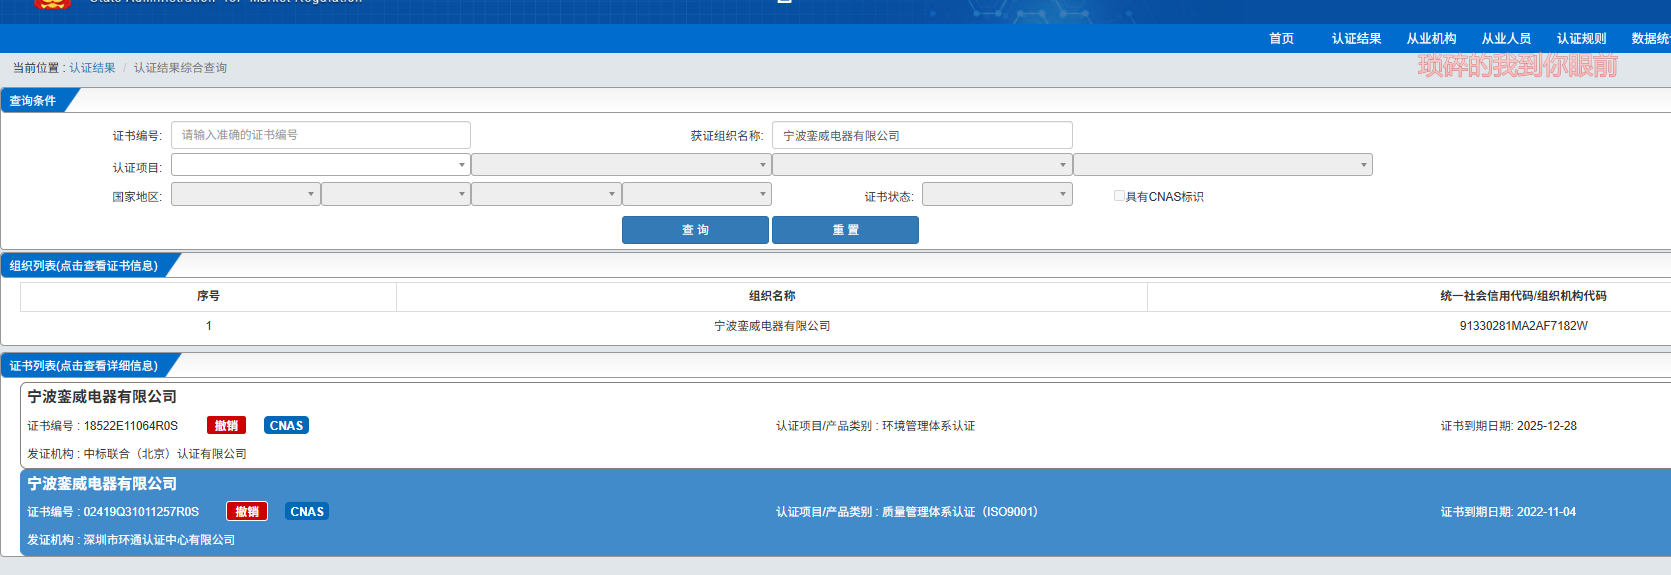The height and width of the screenshot is (575, 1671).
Task: Open the fourth 认证项目 dropdown
Action: pyautogui.click(x=1223, y=164)
